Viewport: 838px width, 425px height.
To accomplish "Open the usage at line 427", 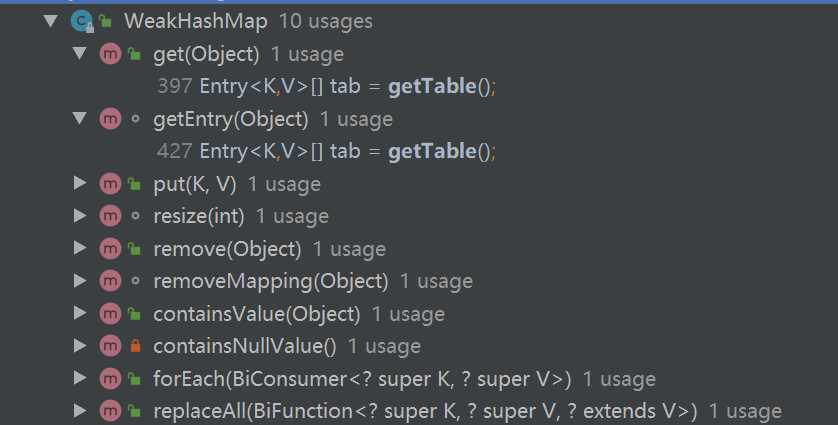I will 326,151.
